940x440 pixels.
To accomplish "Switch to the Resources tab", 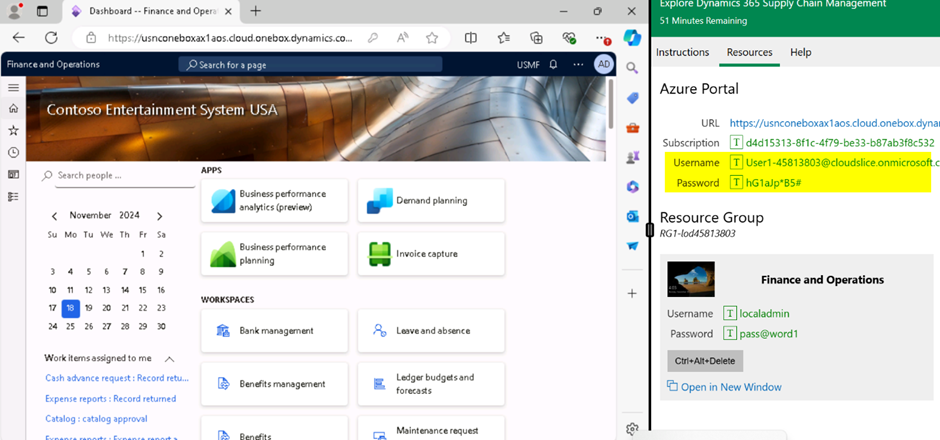I will 749,52.
